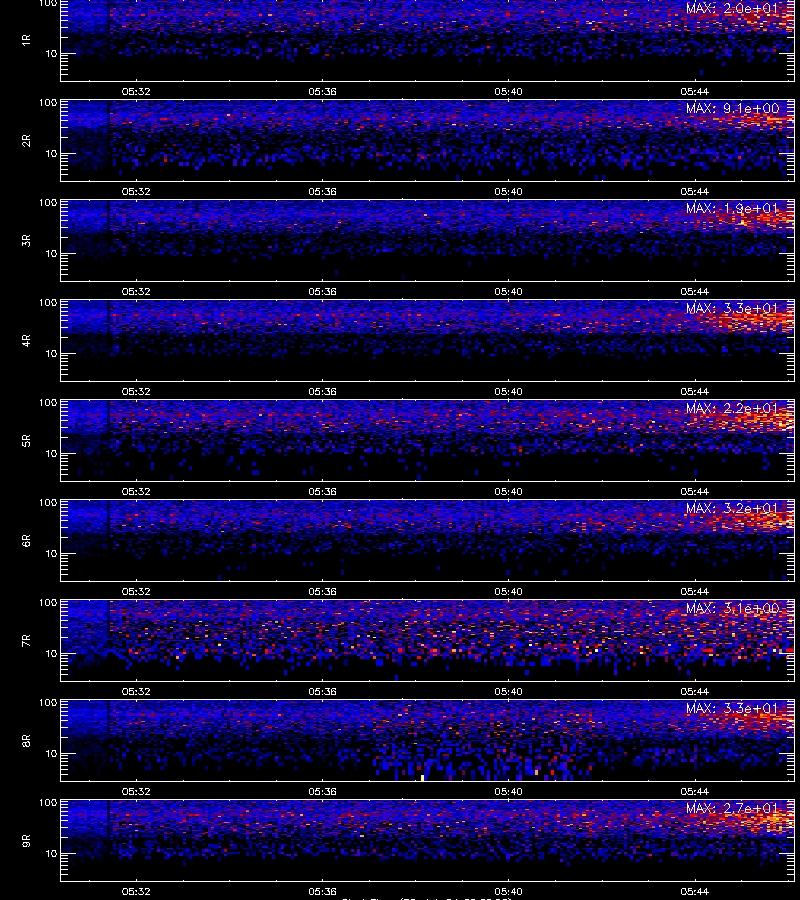The height and width of the screenshot is (900, 800).
Task: Click the 100 y-axis value of panel 8R
Action: tap(48, 703)
